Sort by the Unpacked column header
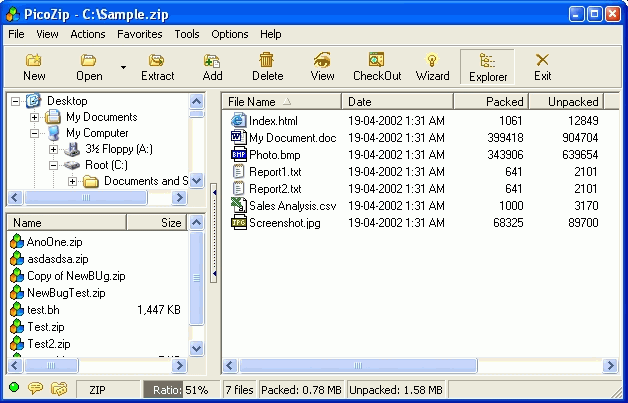The width and height of the screenshot is (628, 403). coord(567,102)
